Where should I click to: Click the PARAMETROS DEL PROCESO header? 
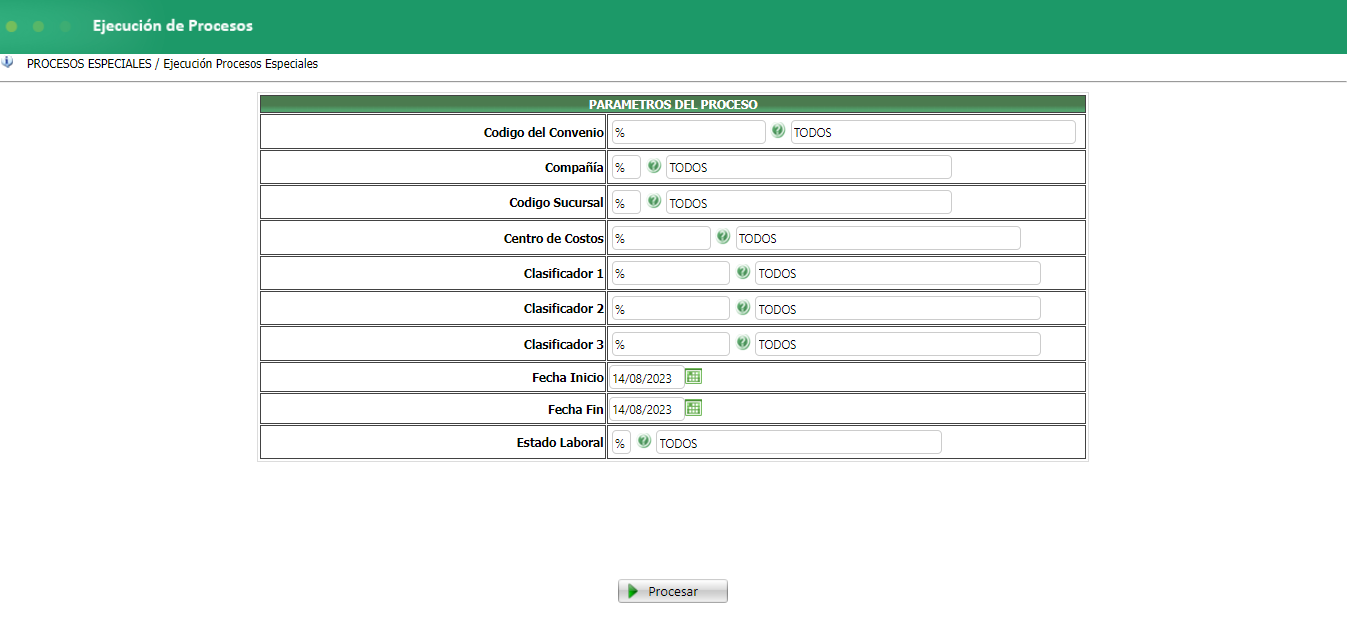click(x=673, y=104)
